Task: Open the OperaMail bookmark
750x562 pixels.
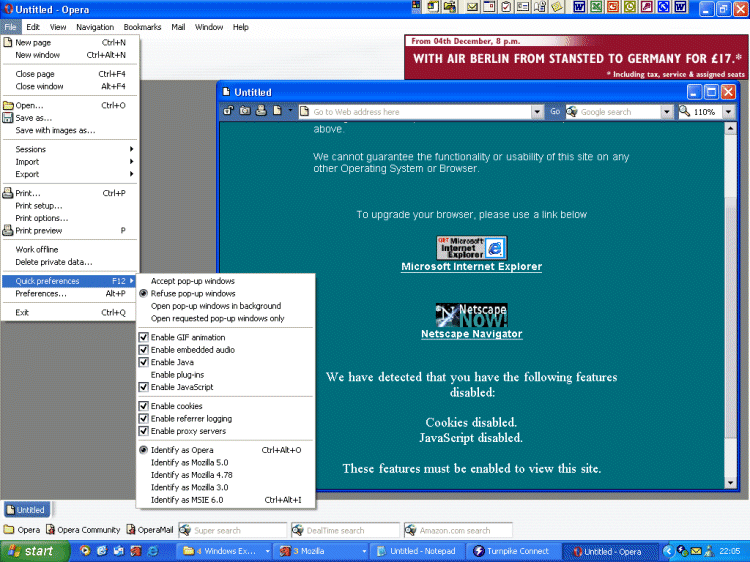Action: click(x=150, y=530)
